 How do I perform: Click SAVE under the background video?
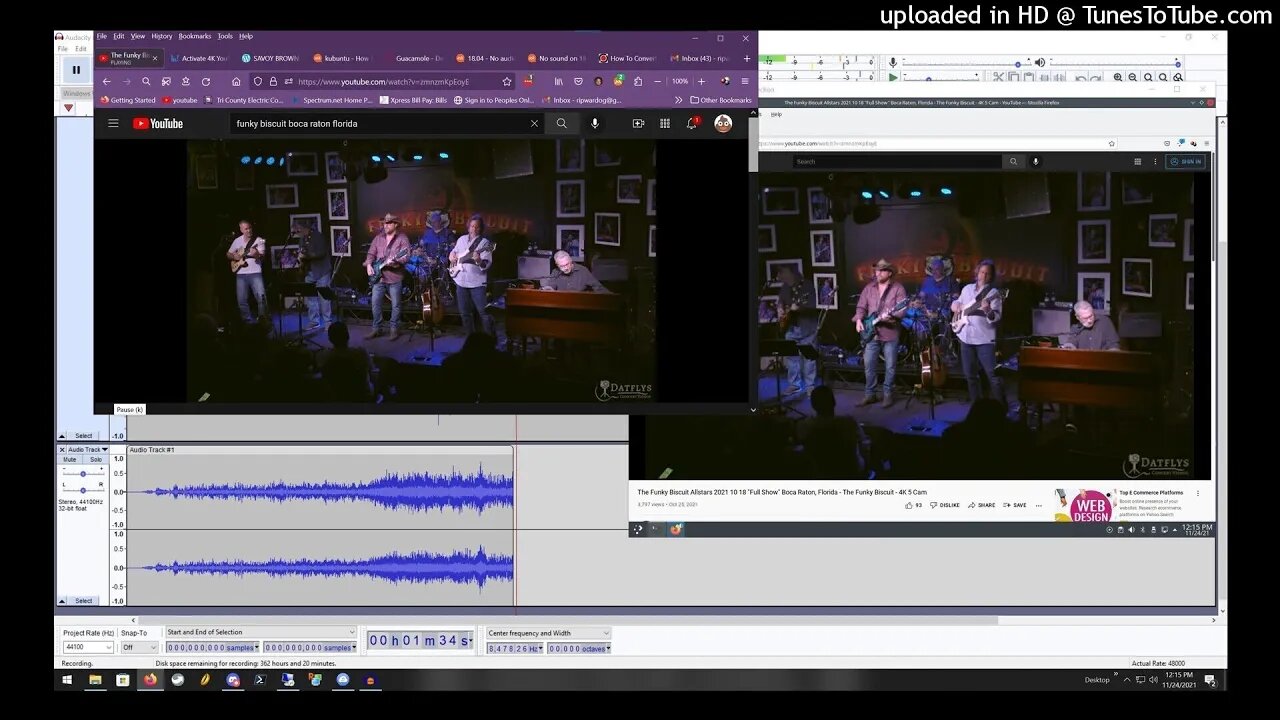(1015, 505)
